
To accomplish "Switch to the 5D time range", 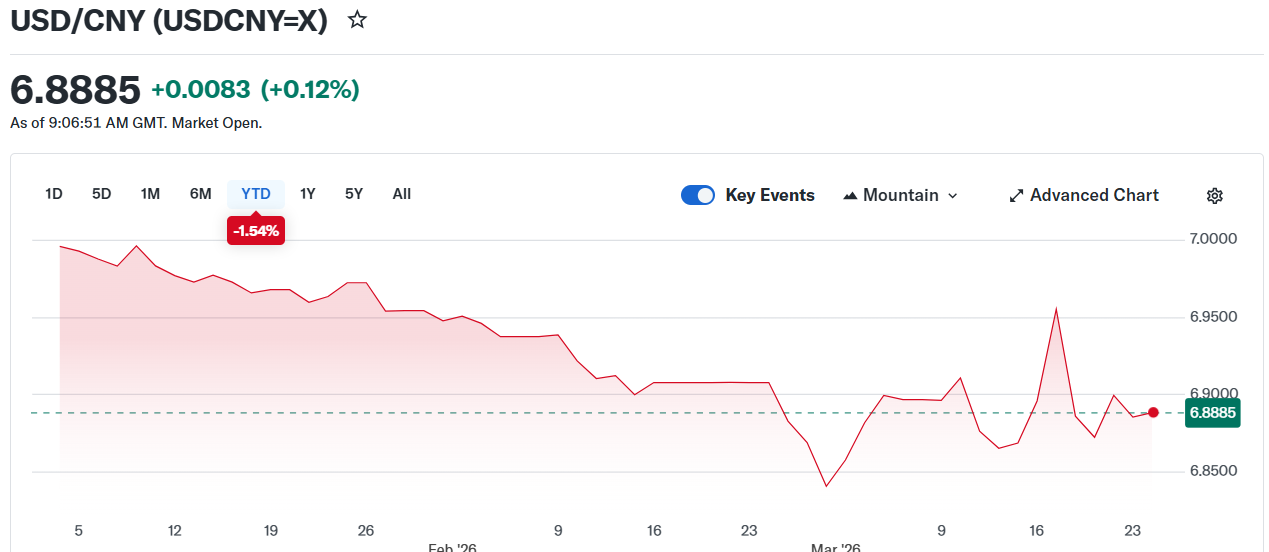I will pyautogui.click(x=102, y=194).
